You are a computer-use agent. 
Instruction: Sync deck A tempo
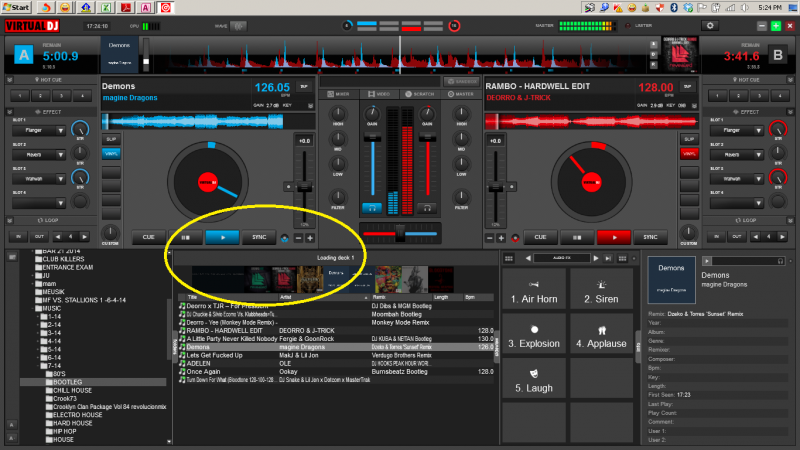(259, 237)
